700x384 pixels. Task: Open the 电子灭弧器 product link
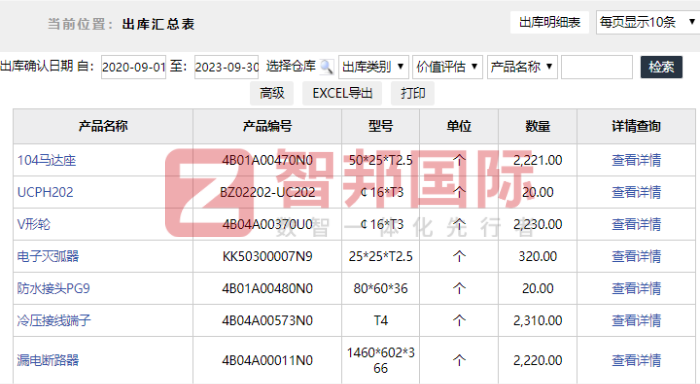pos(48,256)
